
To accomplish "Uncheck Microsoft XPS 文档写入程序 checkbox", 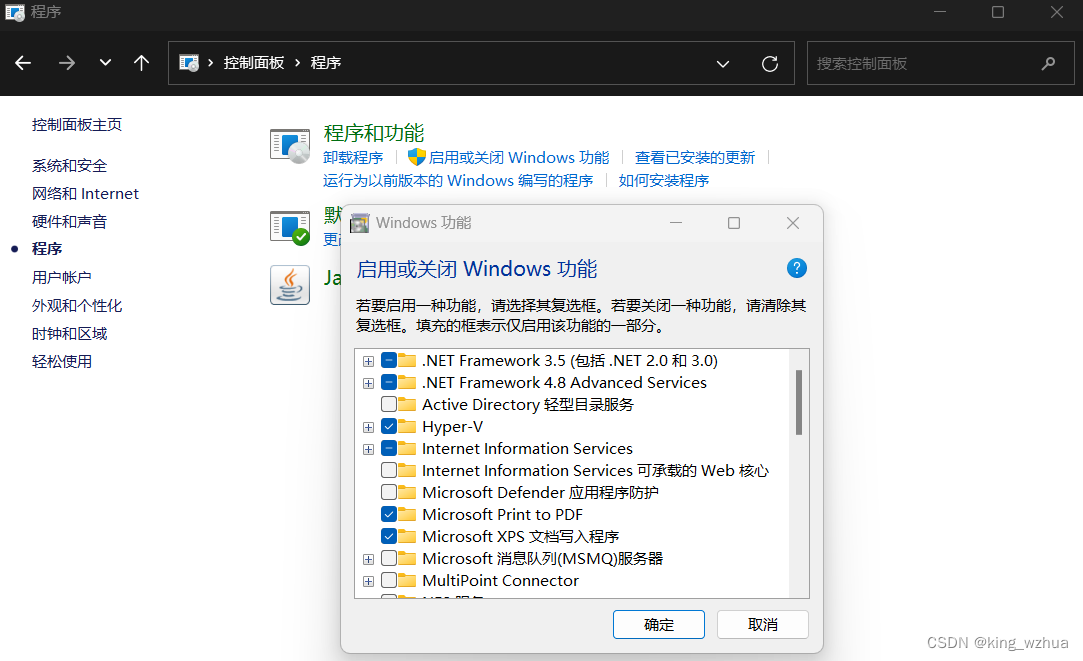I will coord(389,536).
